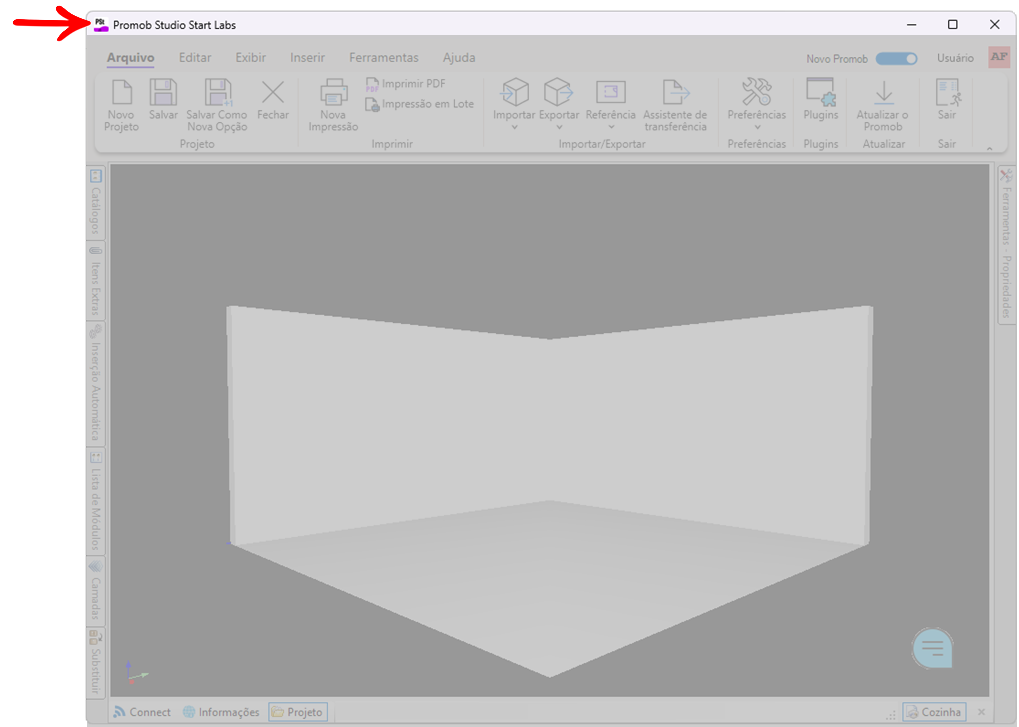Image resolution: width=1019 pixels, height=727 pixels.
Task: Open Inserção Automática side panel
Action: [x=96, y=383]
